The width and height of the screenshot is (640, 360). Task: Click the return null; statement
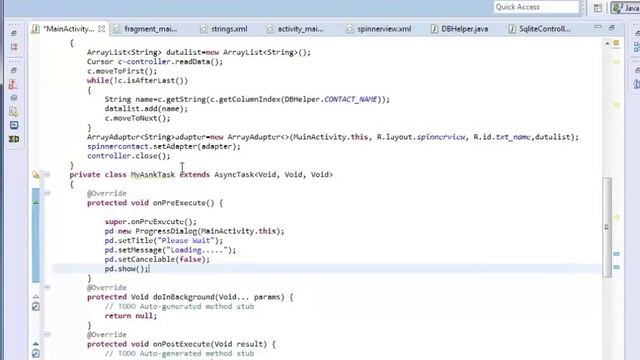coord(131,316)
